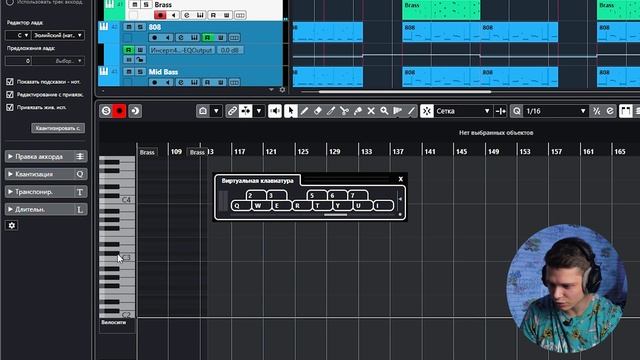
Task: Expand the 'Правка аккорда' section
Action: pos(46,156)
